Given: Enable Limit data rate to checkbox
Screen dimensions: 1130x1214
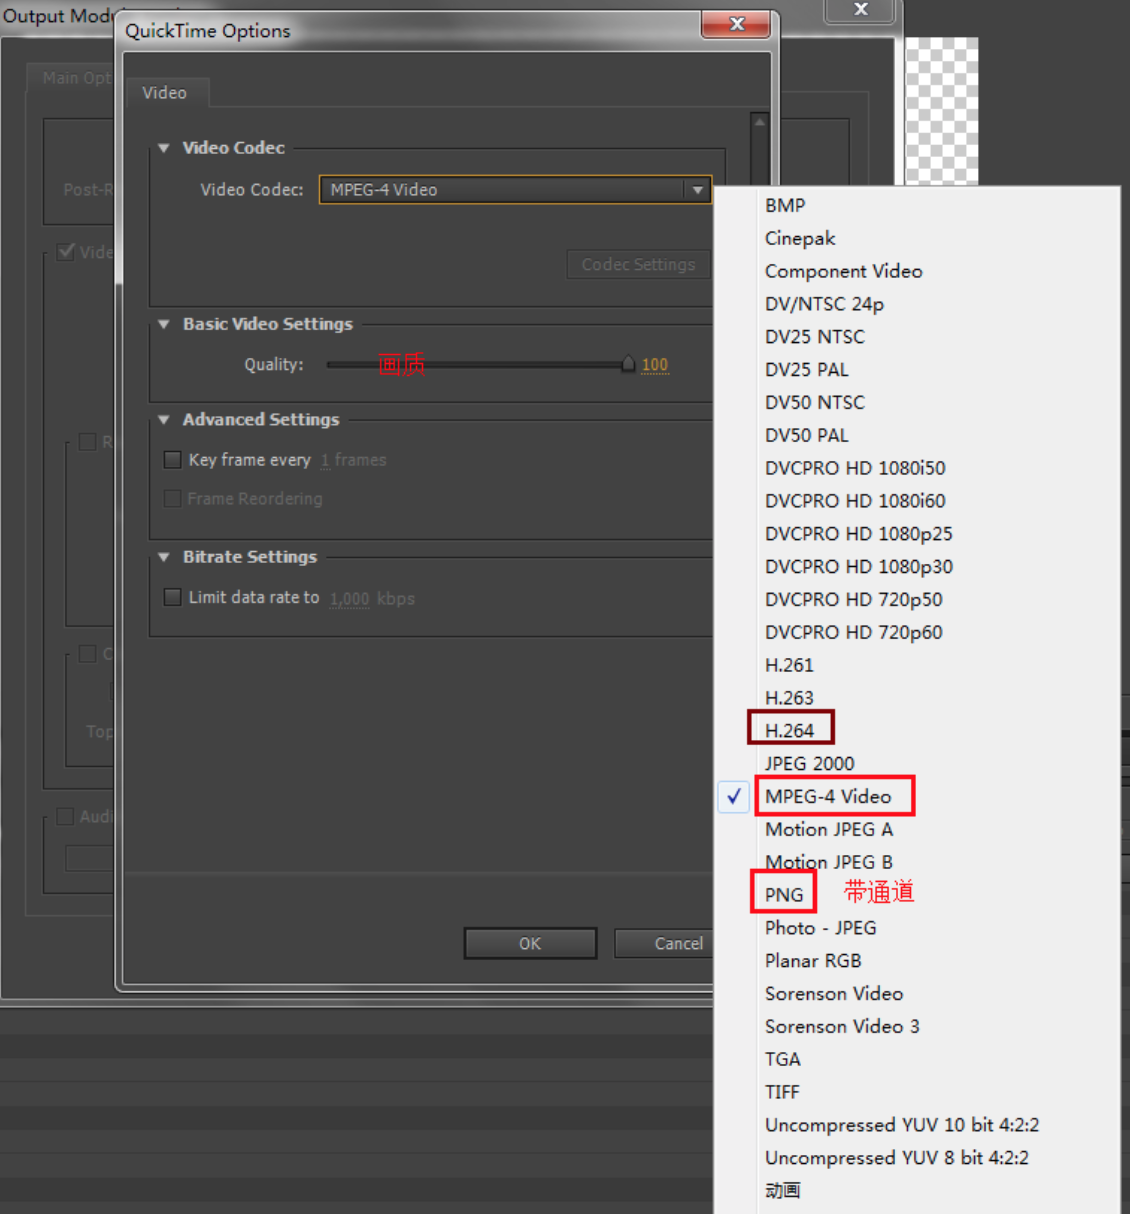Looking at the screenshot, I should 172,597.
